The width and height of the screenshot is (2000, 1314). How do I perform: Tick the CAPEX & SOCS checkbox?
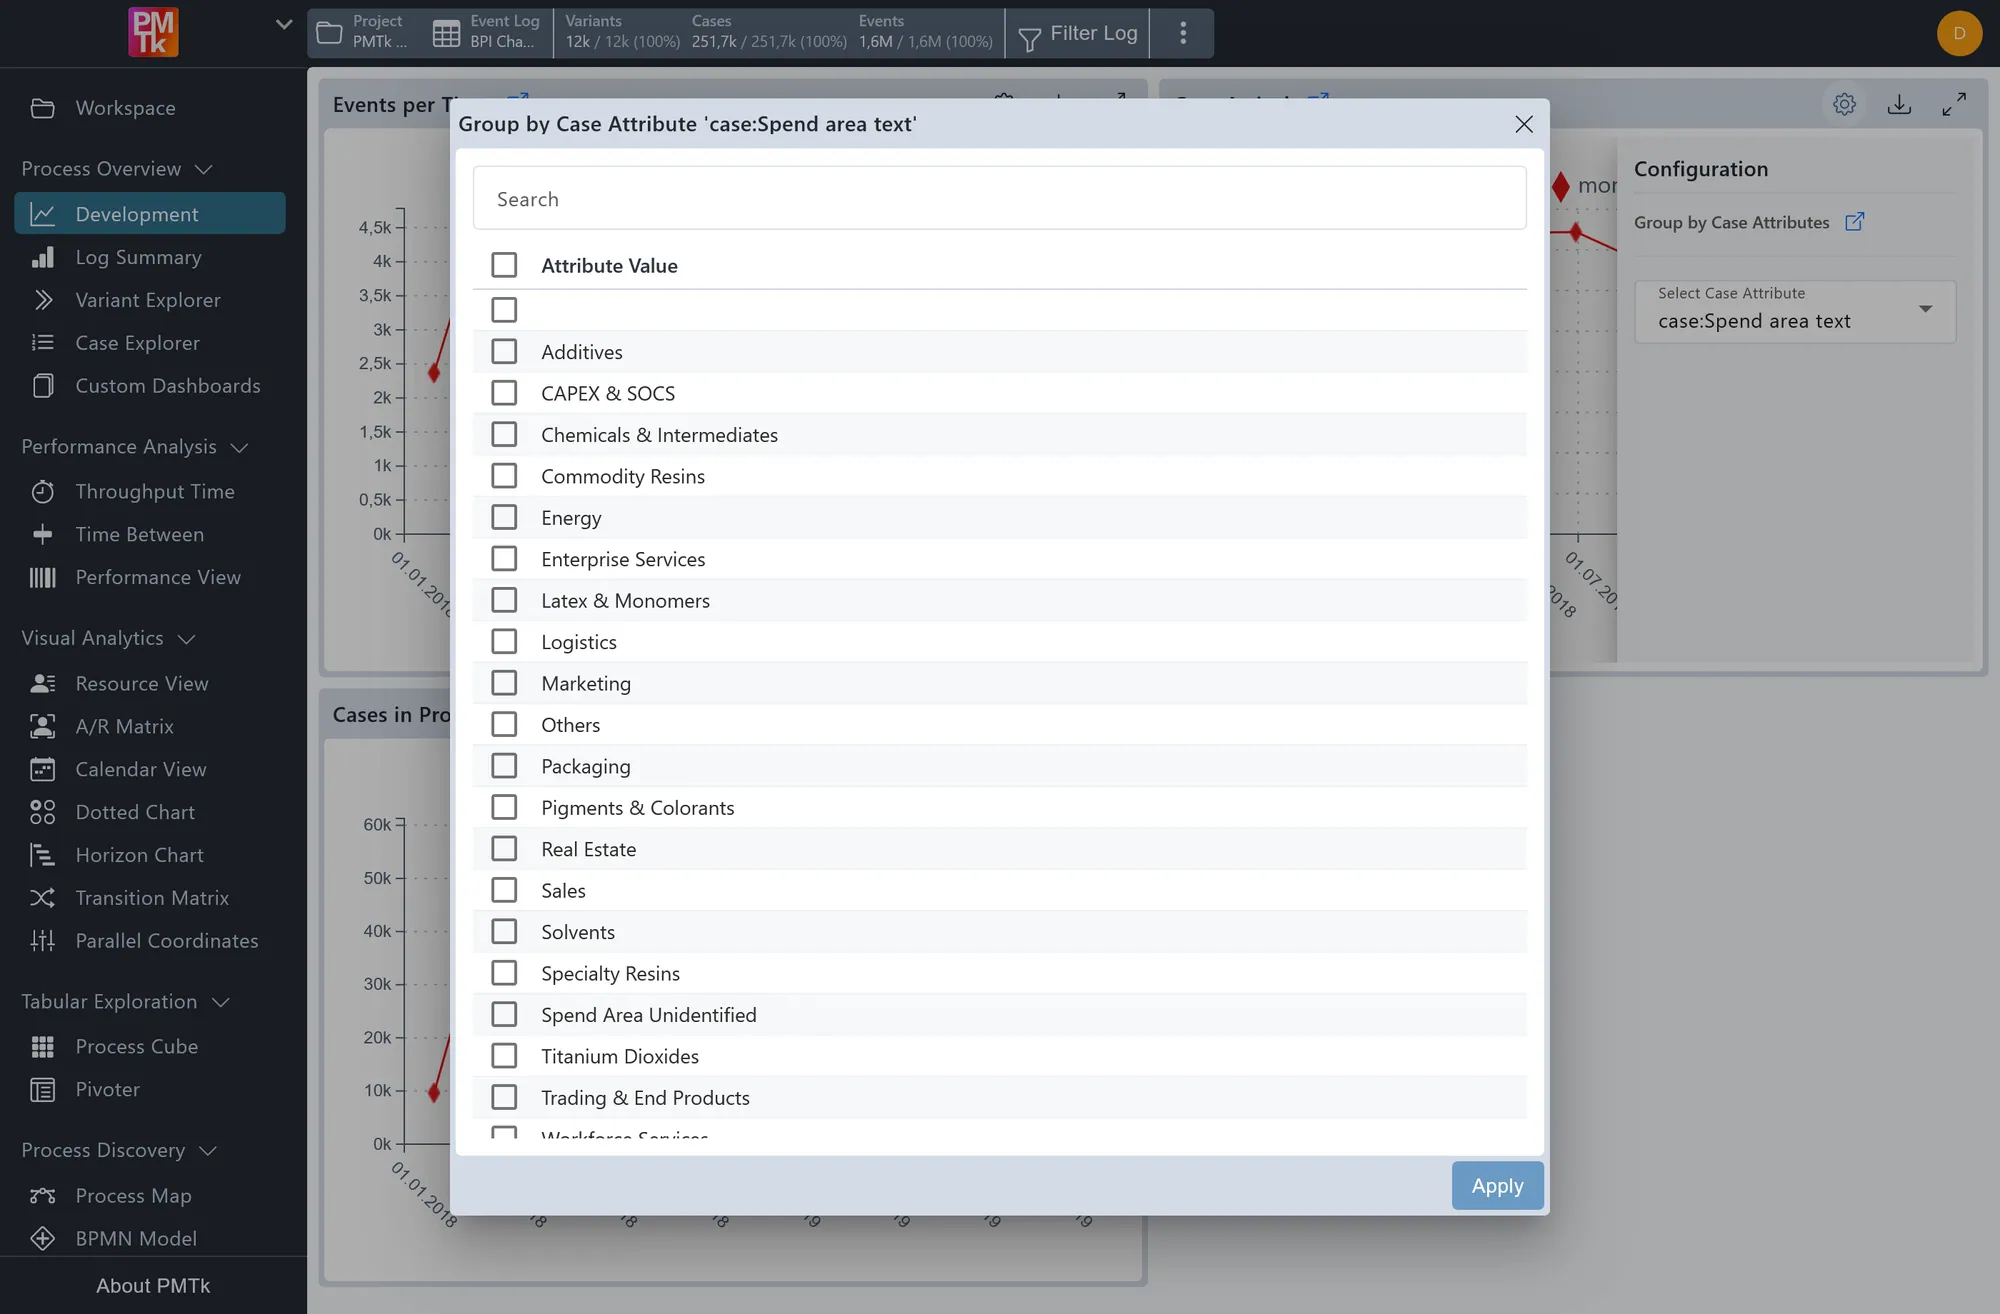504,393
